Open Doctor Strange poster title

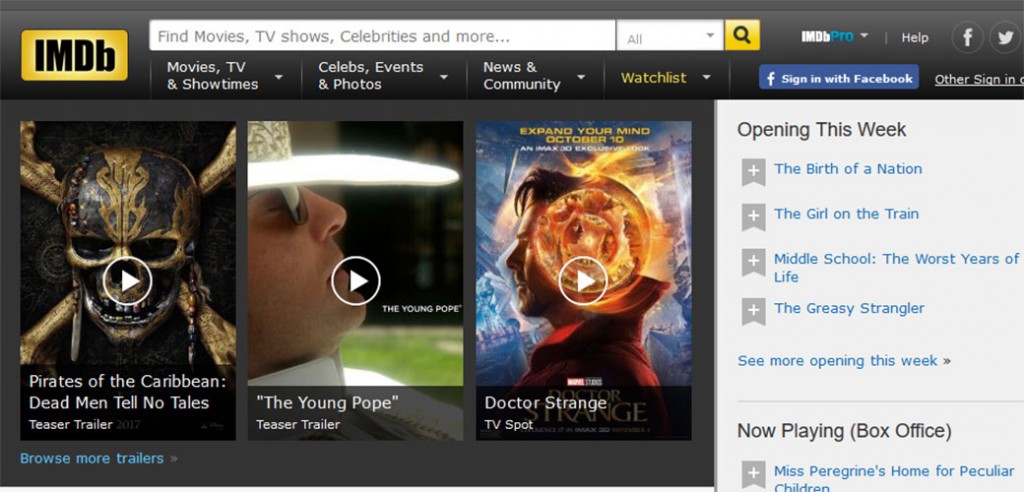pos(545,402)
